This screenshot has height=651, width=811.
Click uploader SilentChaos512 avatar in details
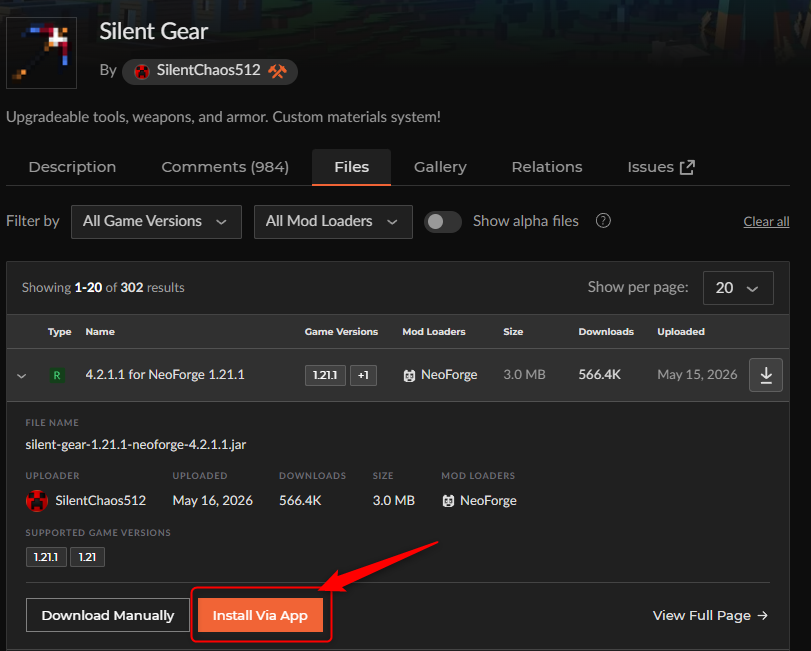(37, 501)
